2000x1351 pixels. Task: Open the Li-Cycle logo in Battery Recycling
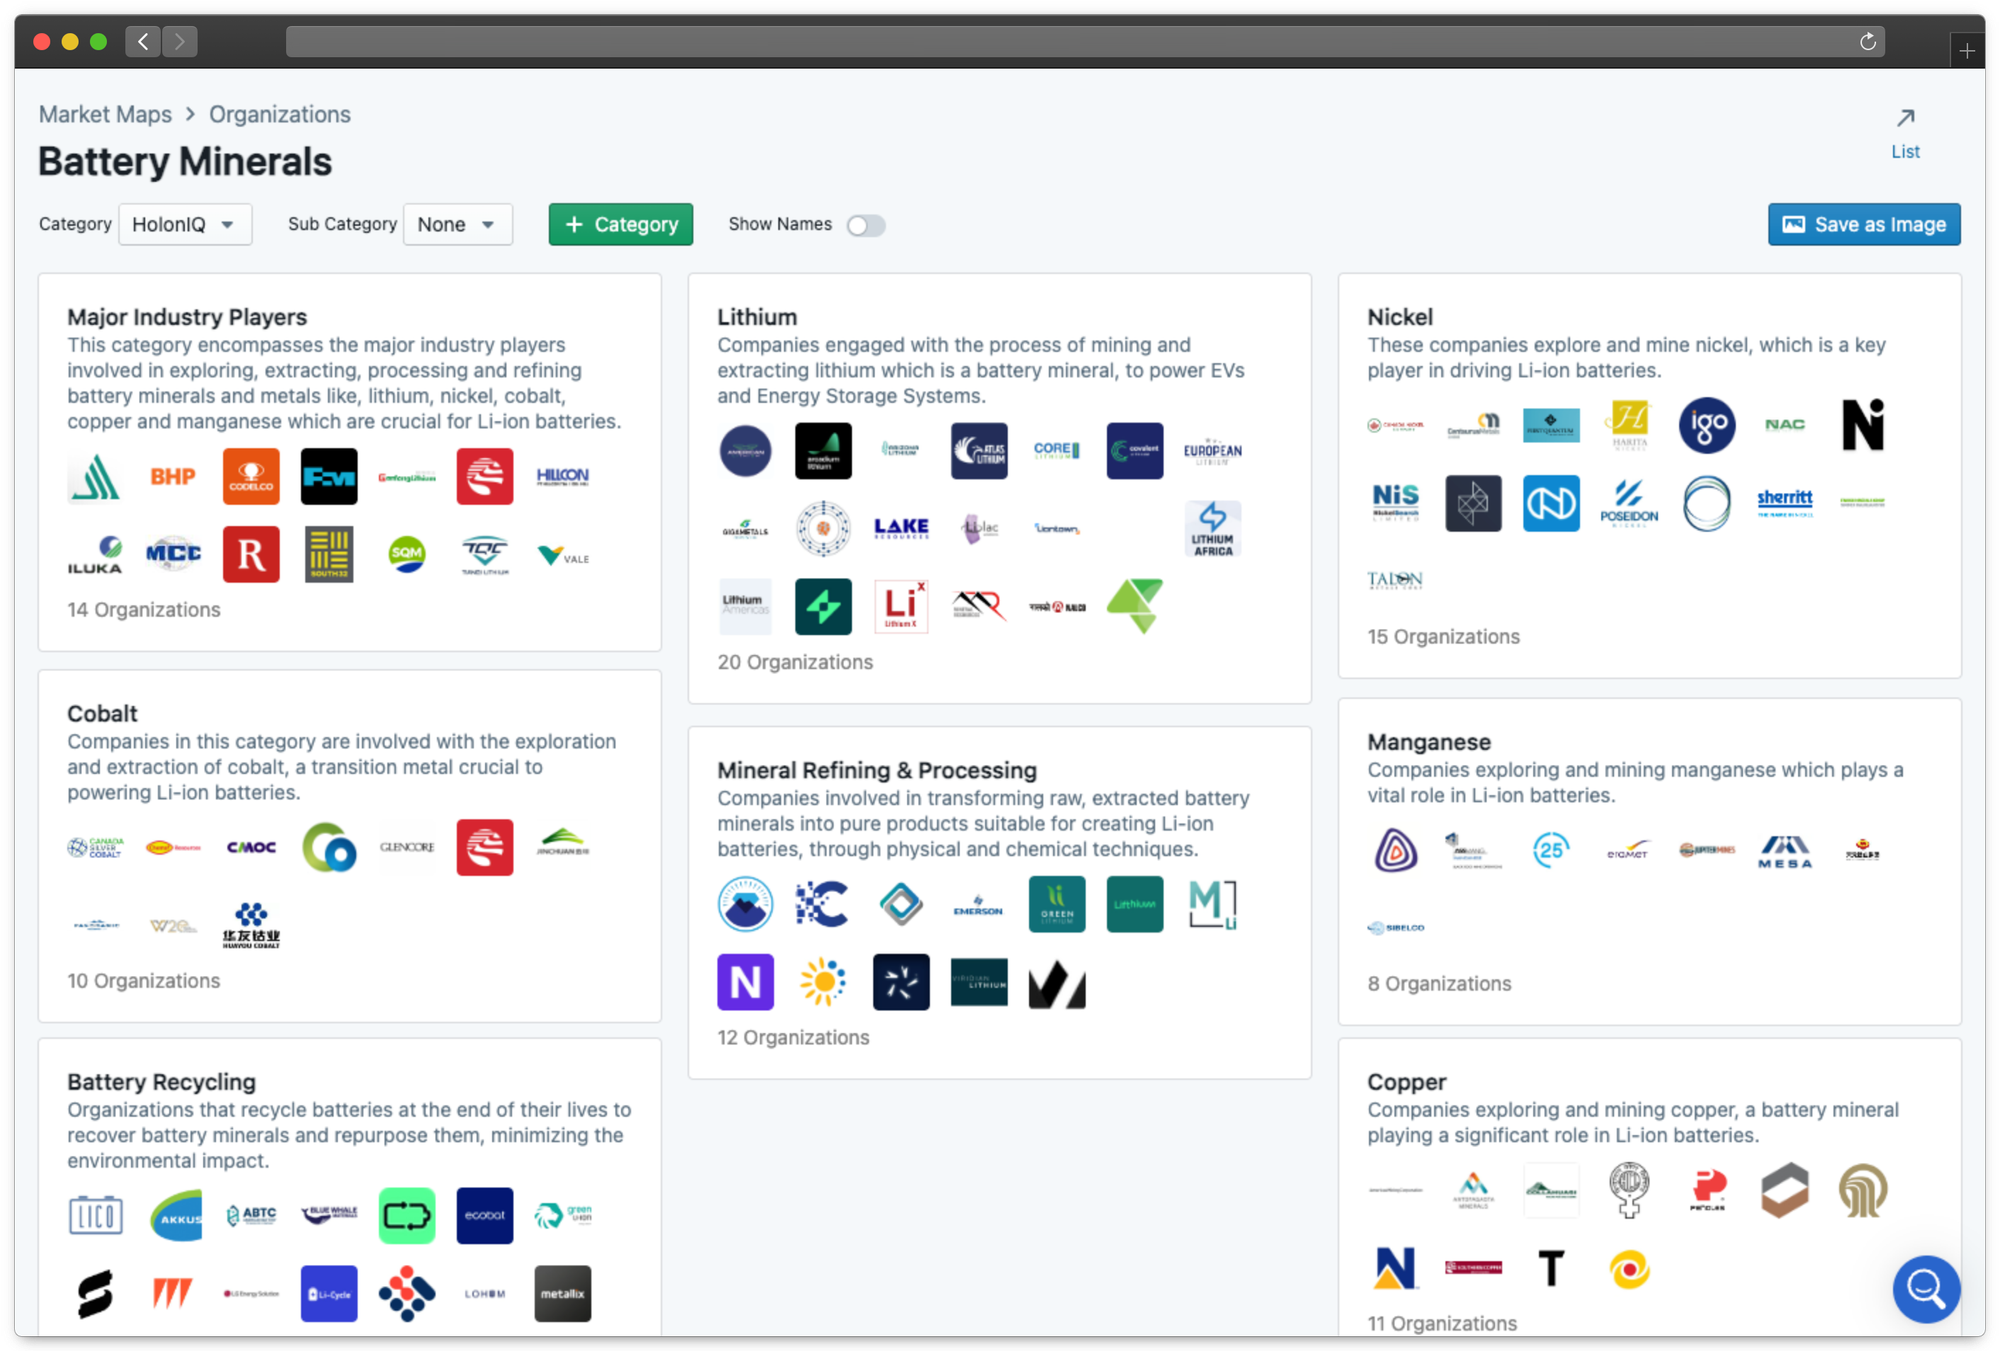tap(329, 1294)
